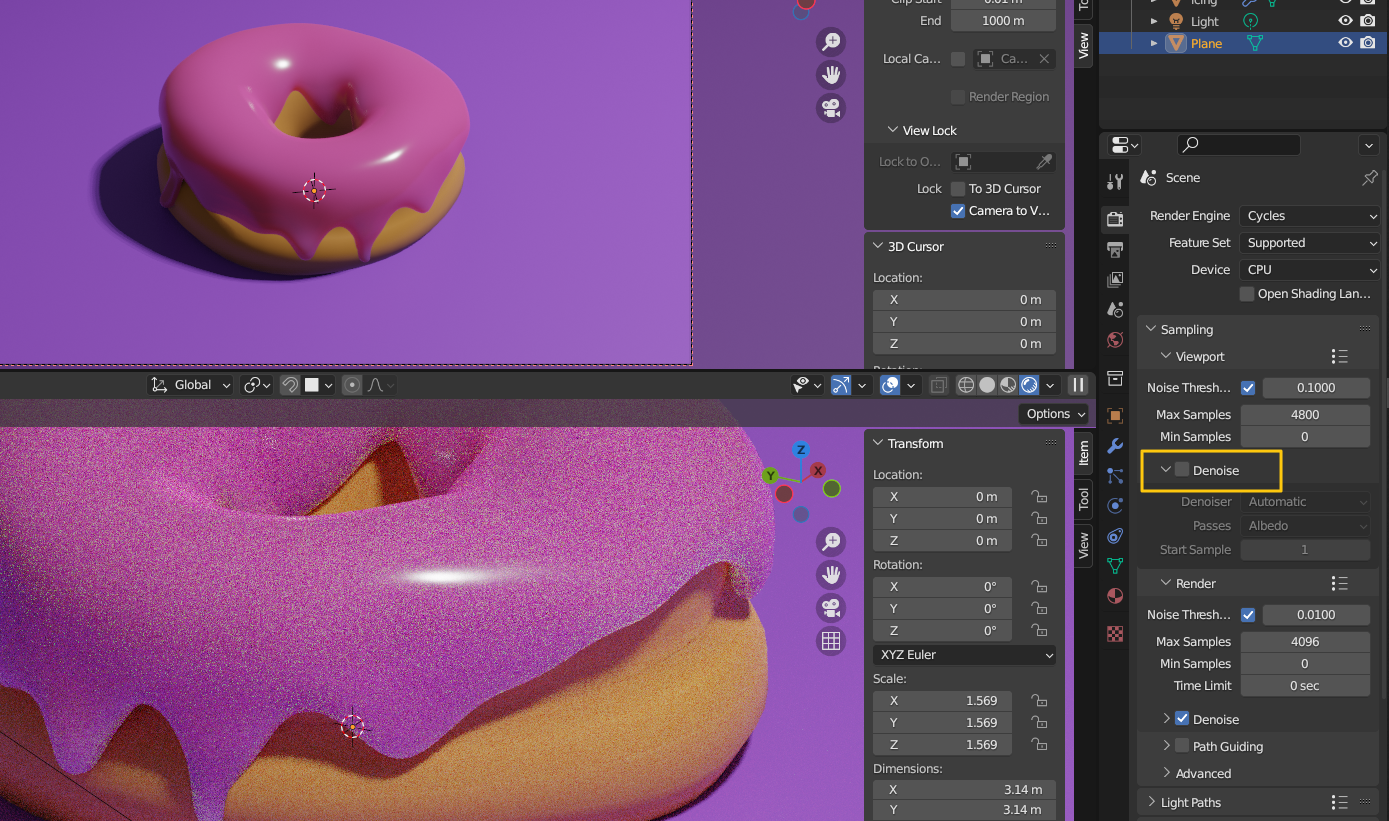
Task: Open the Physics properties tab
Action: [1115, 506]
